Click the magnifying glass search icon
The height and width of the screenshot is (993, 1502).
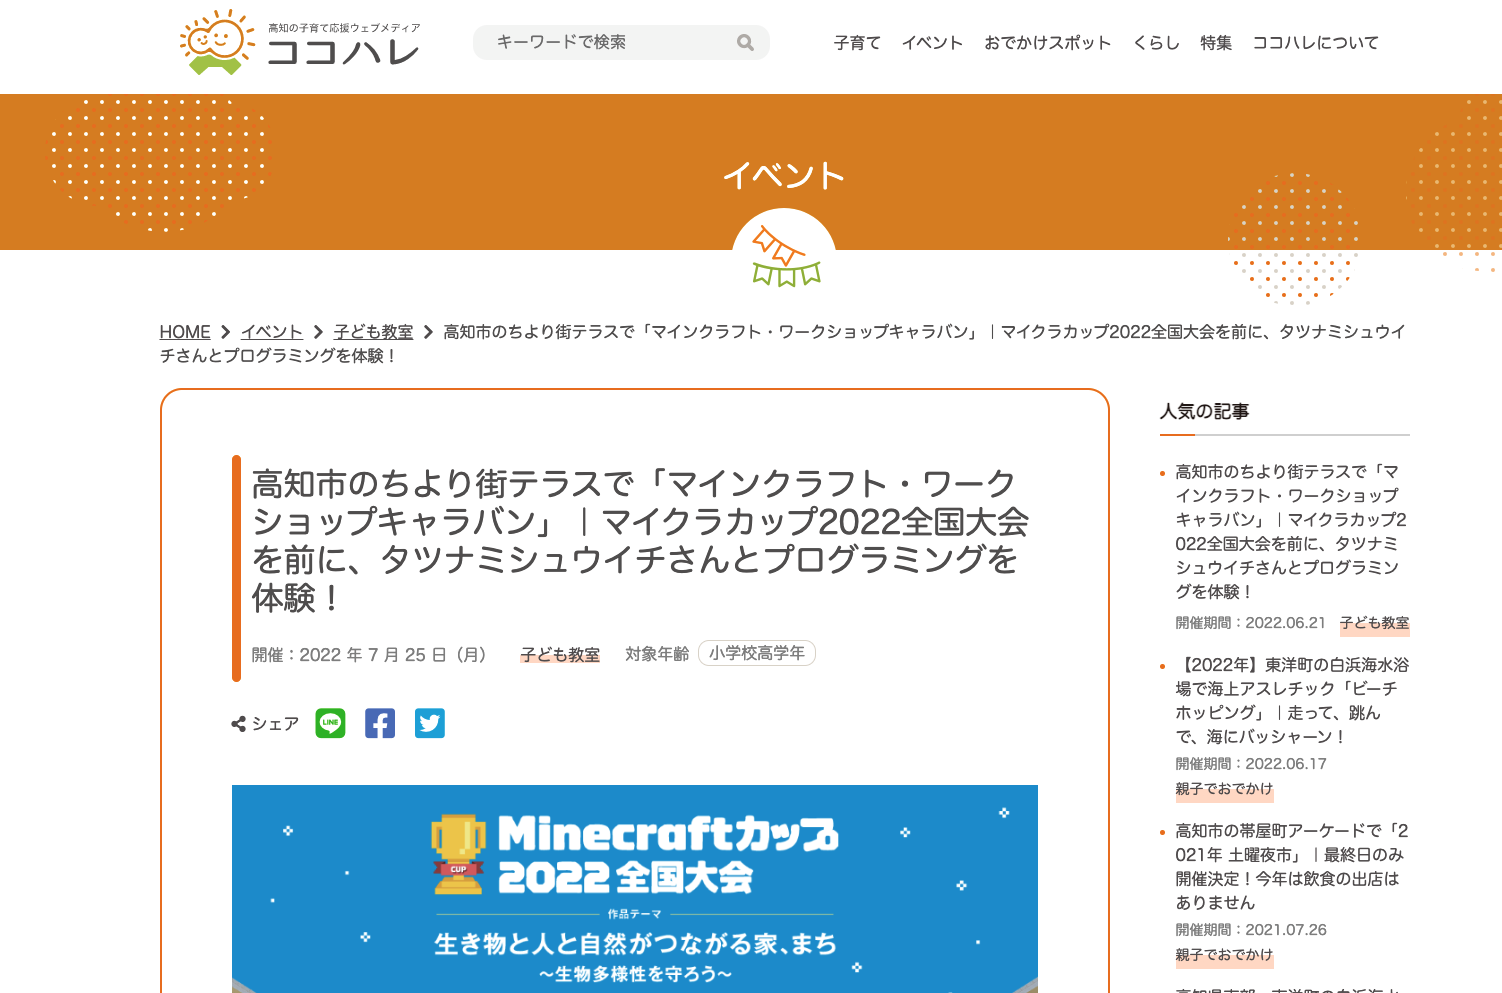pyautogui.click(x=745, y=42)
